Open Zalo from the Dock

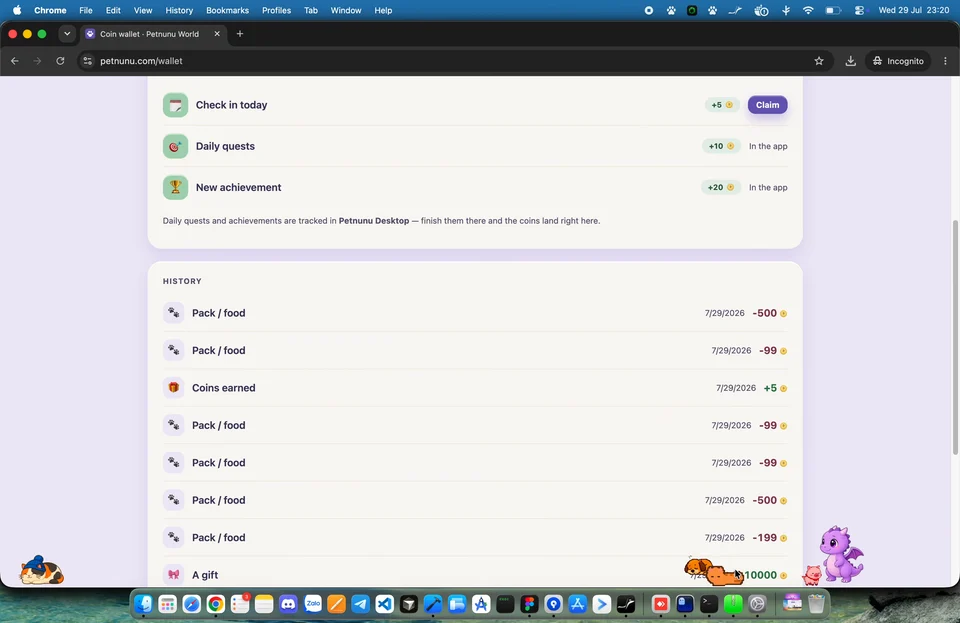pyautogui.click(x=313, y=604)
